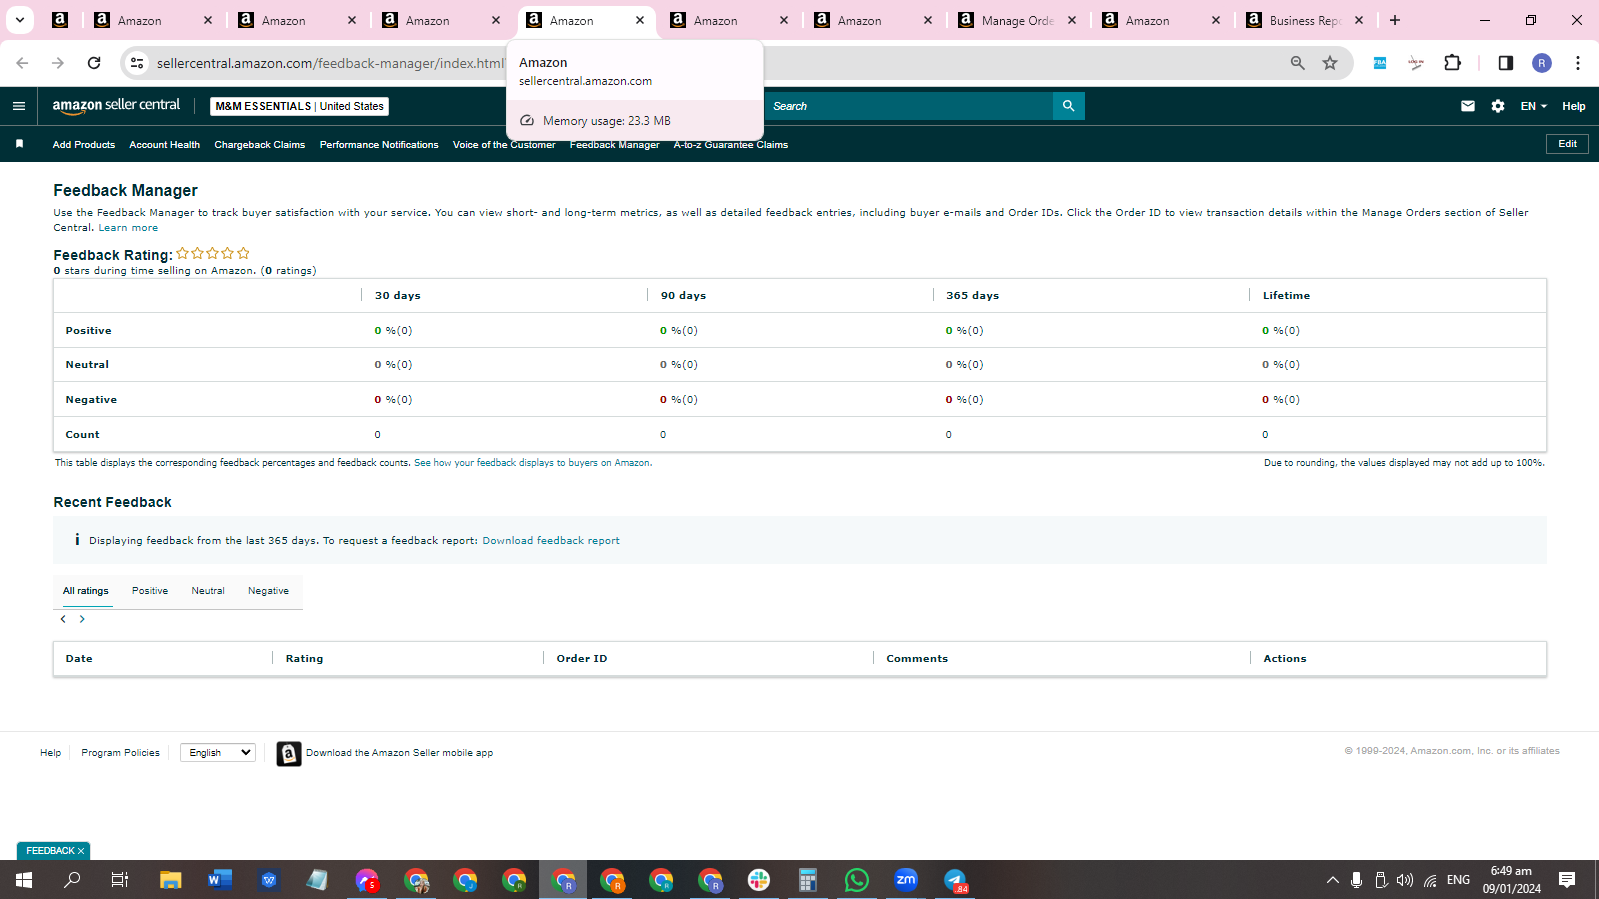
Task: Open Add Products from the favorites bar
Action: pyautogui.click(x=84, y=145)
